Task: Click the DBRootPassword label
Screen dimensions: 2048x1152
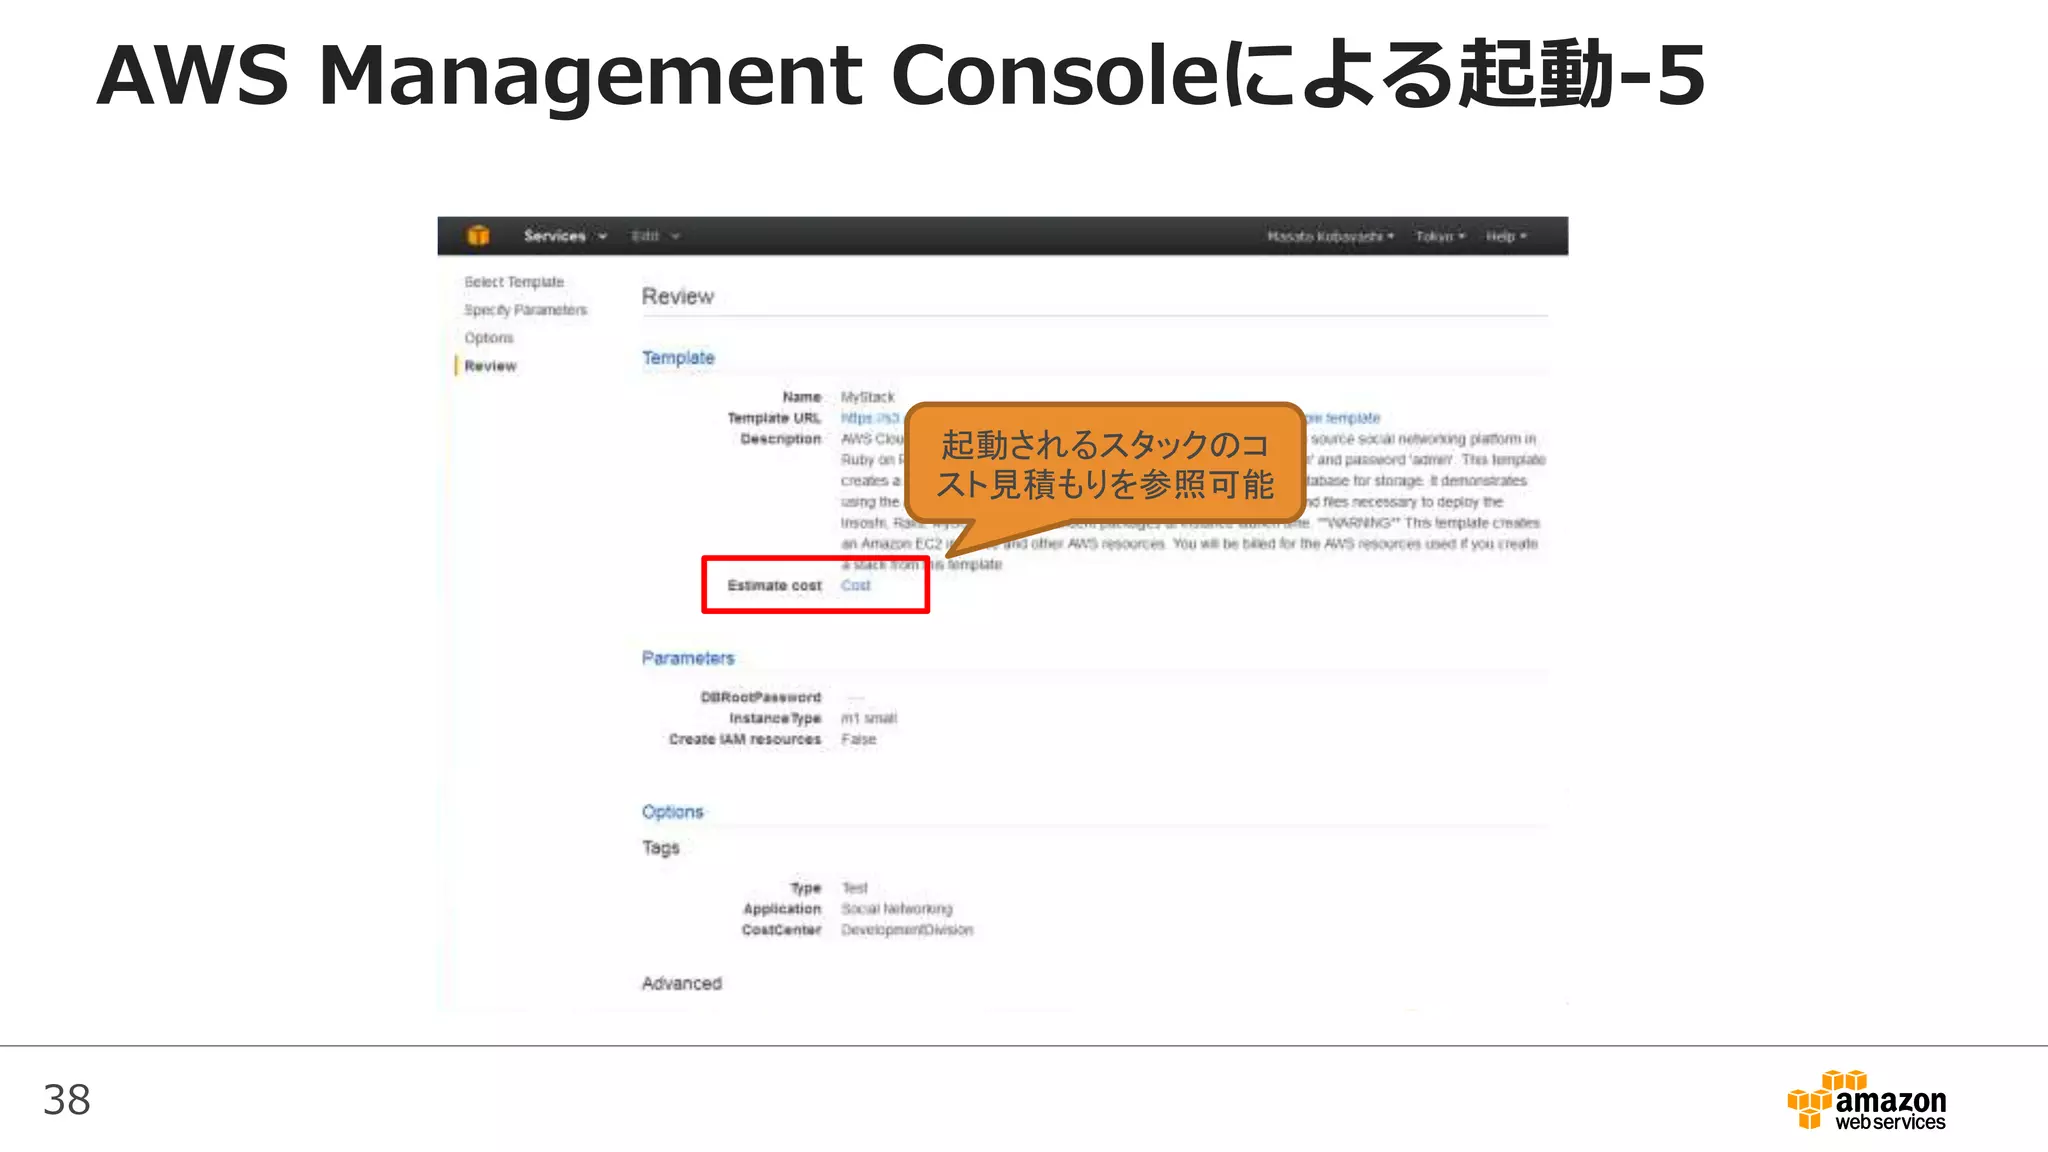Action: click(x=760, y=697)
